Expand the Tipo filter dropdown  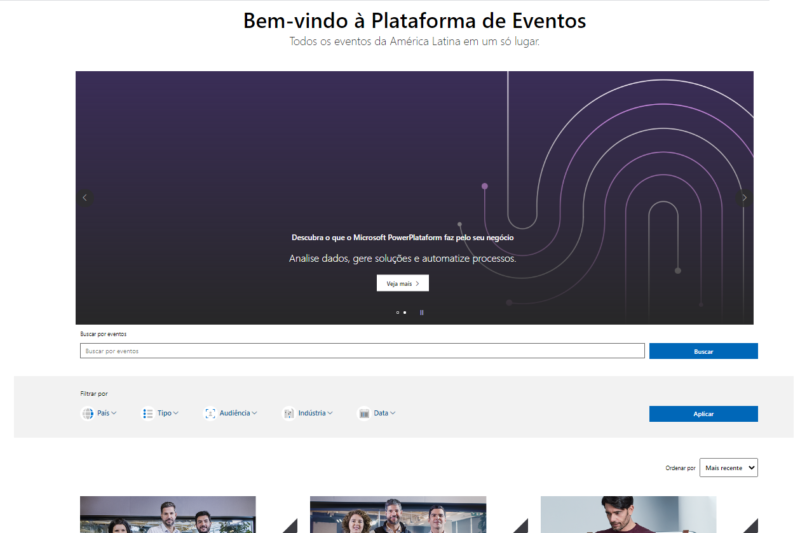click(167, 413)
